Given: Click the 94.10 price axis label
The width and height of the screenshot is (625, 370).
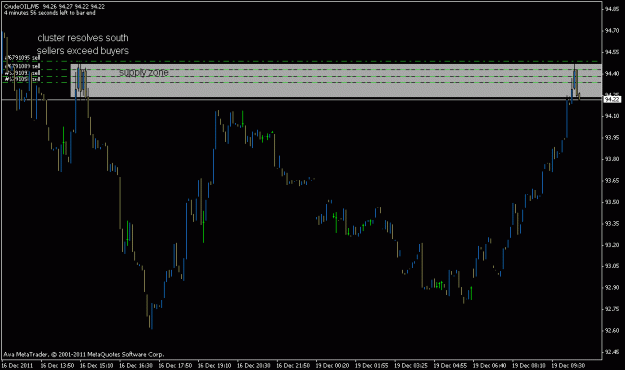Looking at the screenshot, I should (612, 116).
